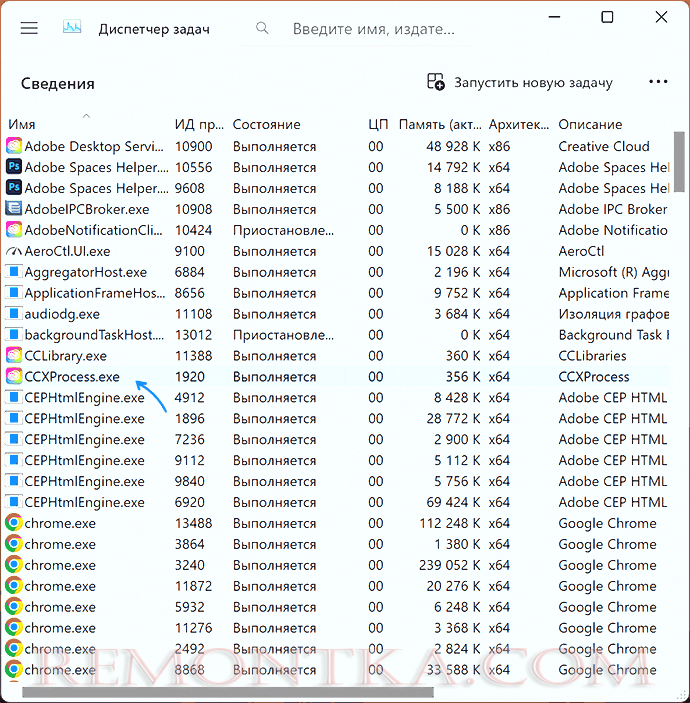
Task: Click icon of CEPHtmlEngine.exe process 6920
Action: point(14,502)
